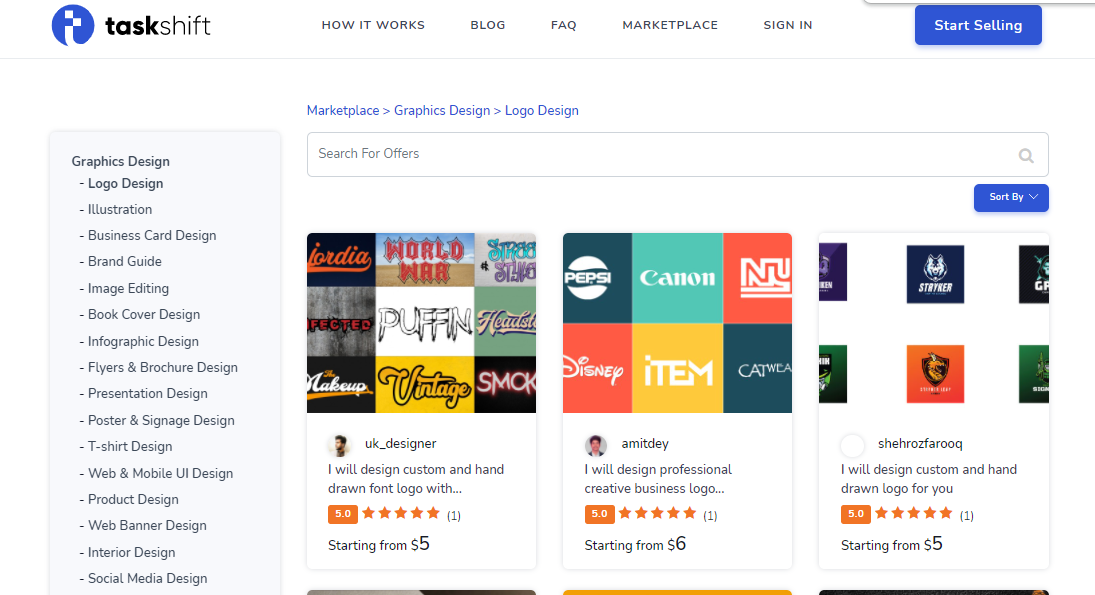Open shehrozfarooq's avatar placeholder

click(x=852, y=445)
